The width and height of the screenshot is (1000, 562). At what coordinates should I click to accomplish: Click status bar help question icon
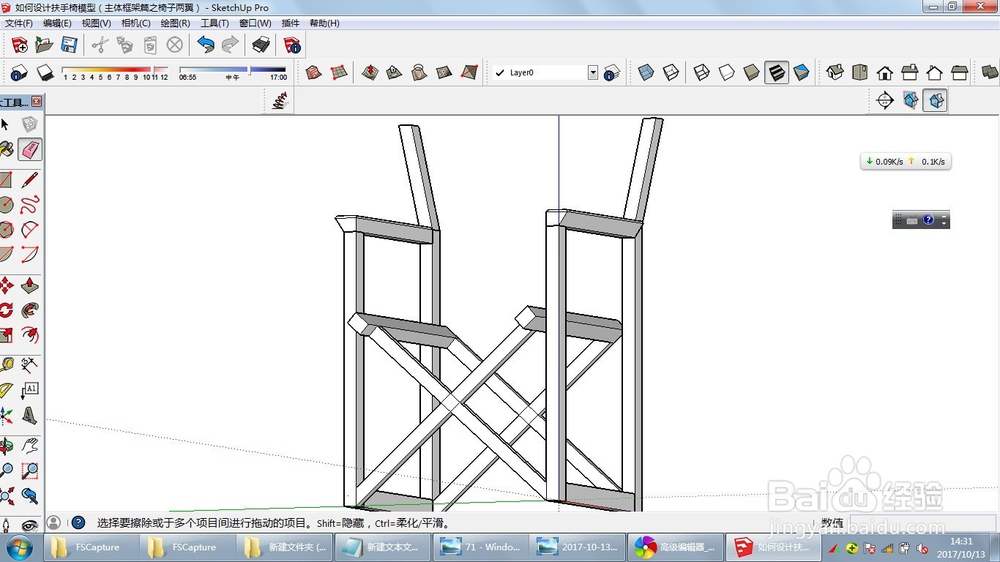click(x=78, y=523)
